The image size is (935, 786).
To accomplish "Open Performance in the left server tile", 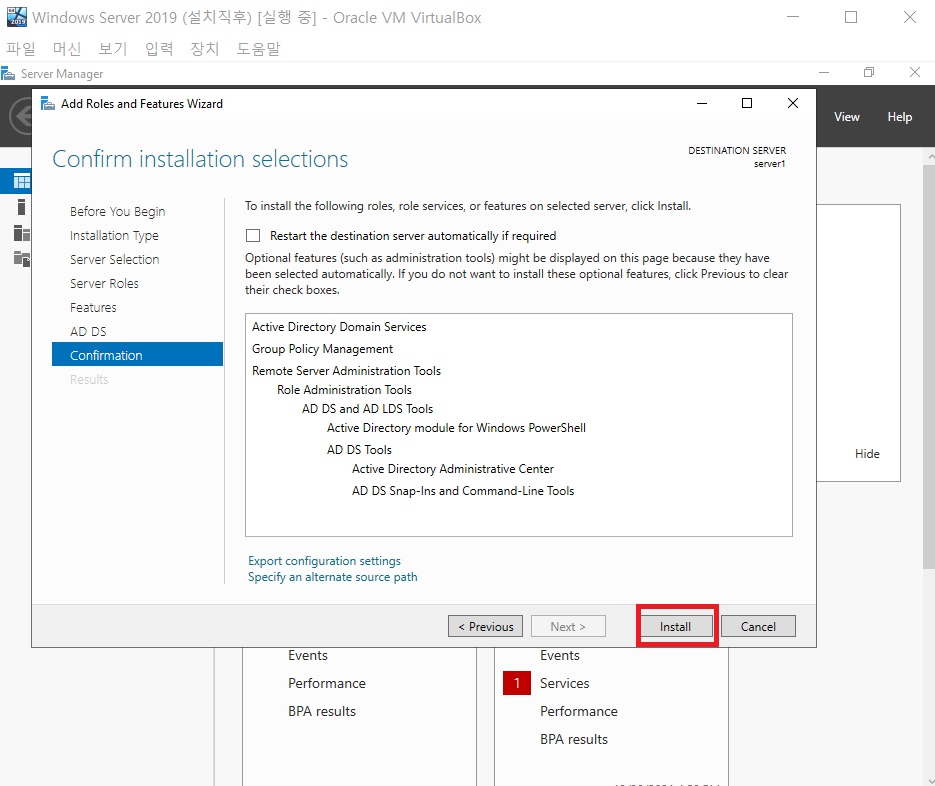I will (x=327, y=683).
